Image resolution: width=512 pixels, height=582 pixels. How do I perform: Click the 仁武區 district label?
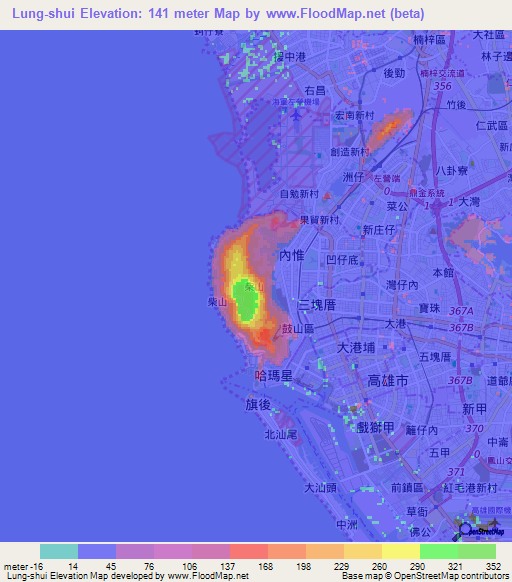[492, 125]
